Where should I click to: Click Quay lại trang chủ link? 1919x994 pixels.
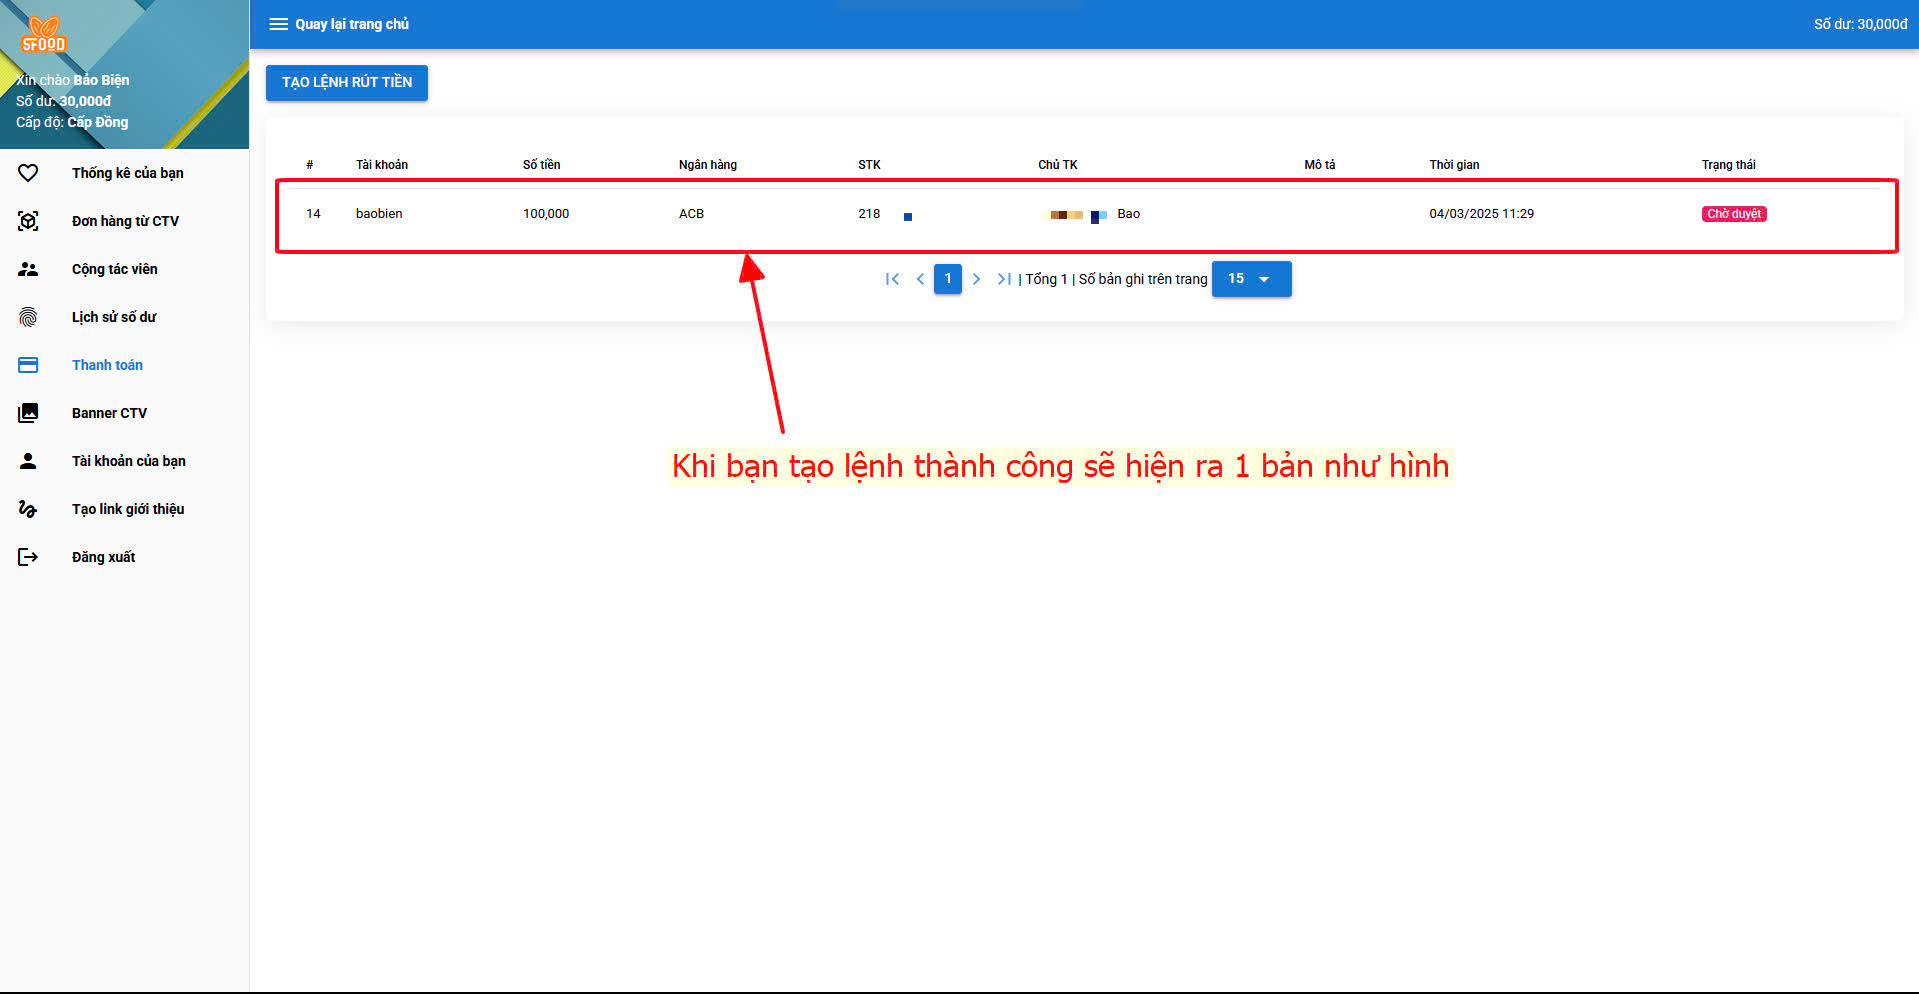coord(352,24)
